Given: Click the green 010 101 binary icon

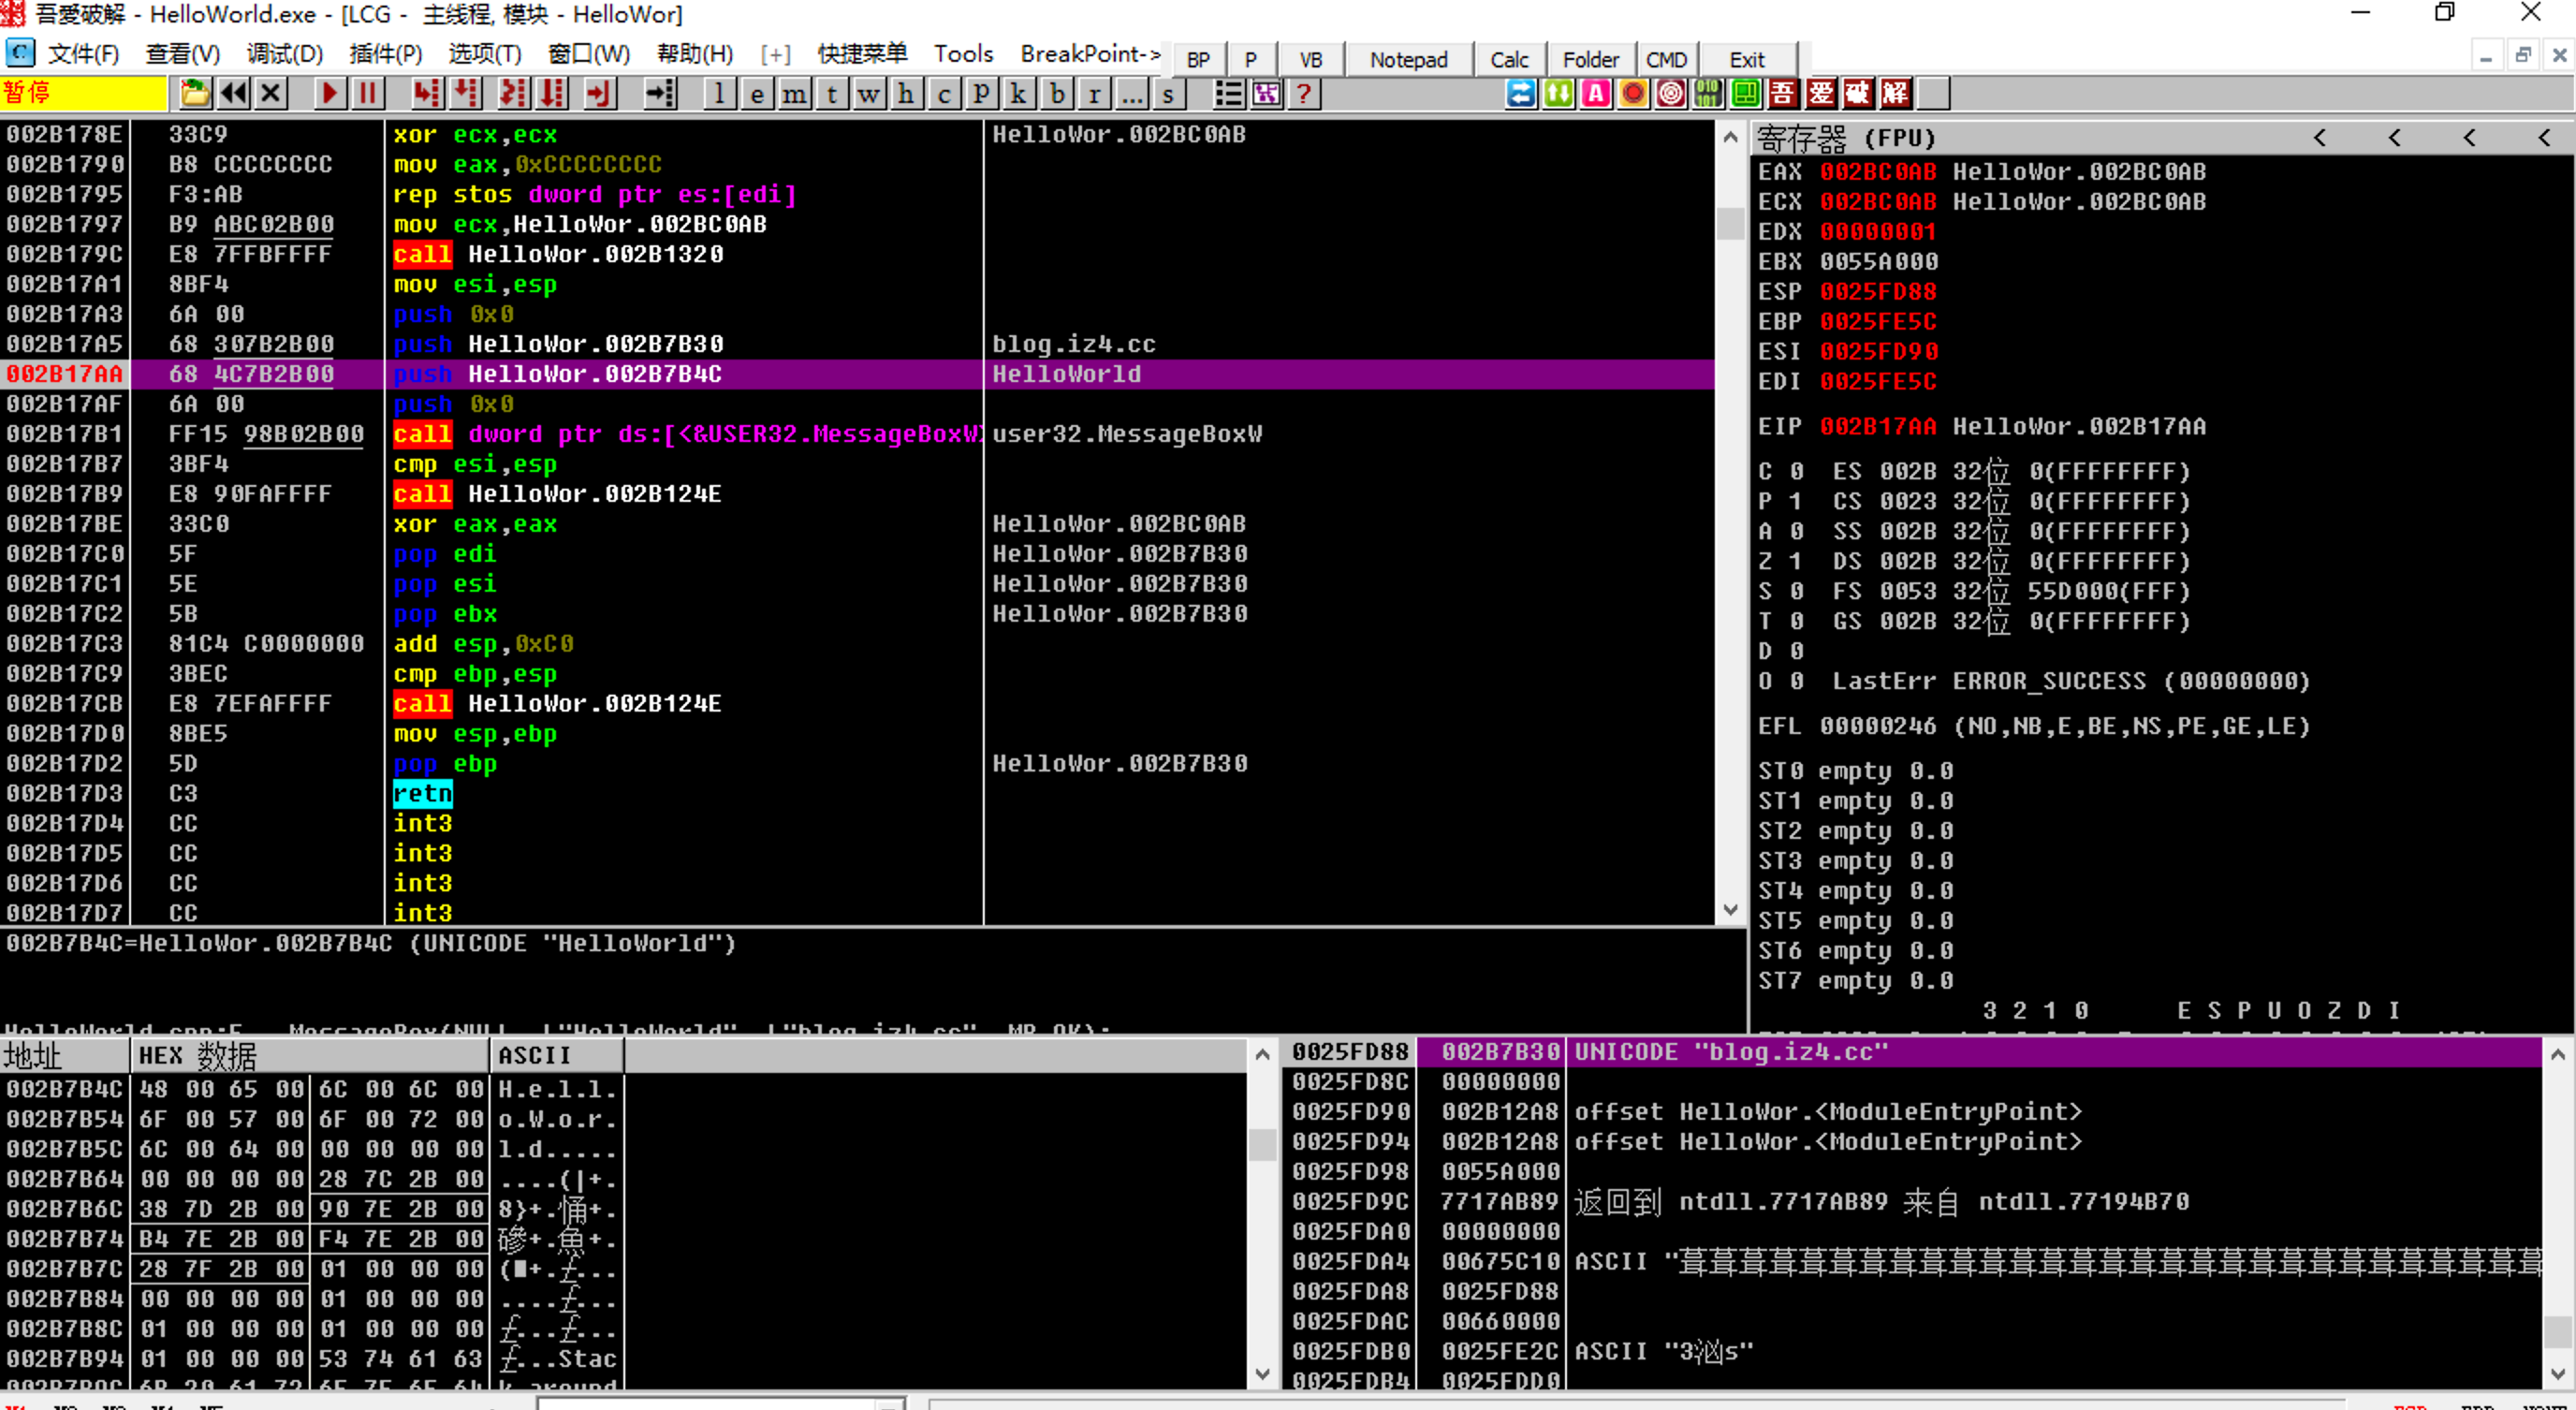Looking at the screenshot, I should (1709, 94).
